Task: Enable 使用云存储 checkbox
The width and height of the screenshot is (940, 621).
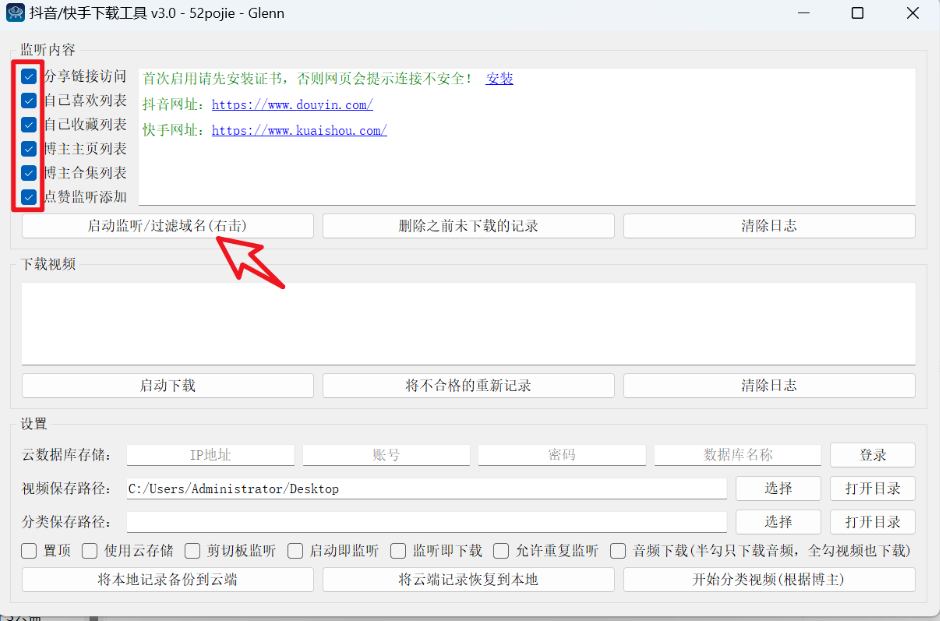Action: 90,551
